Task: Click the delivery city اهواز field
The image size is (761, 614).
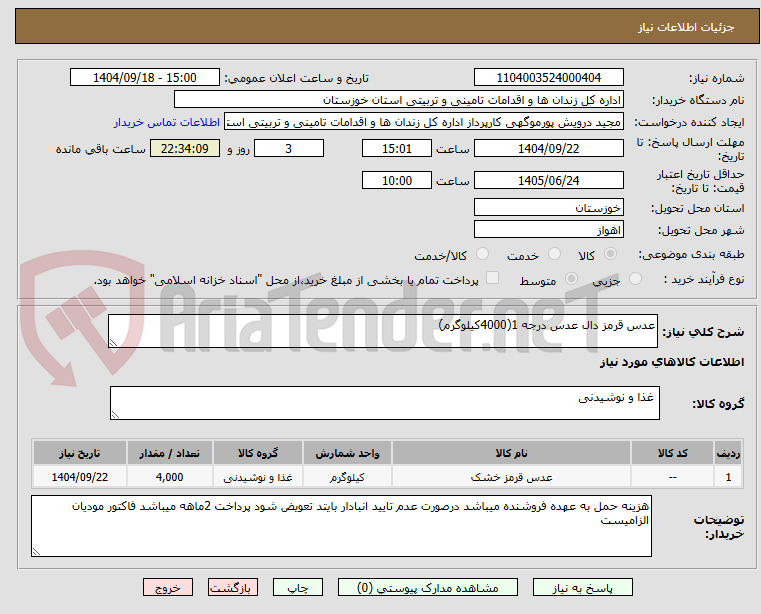Action: click(x=548, y=230)
